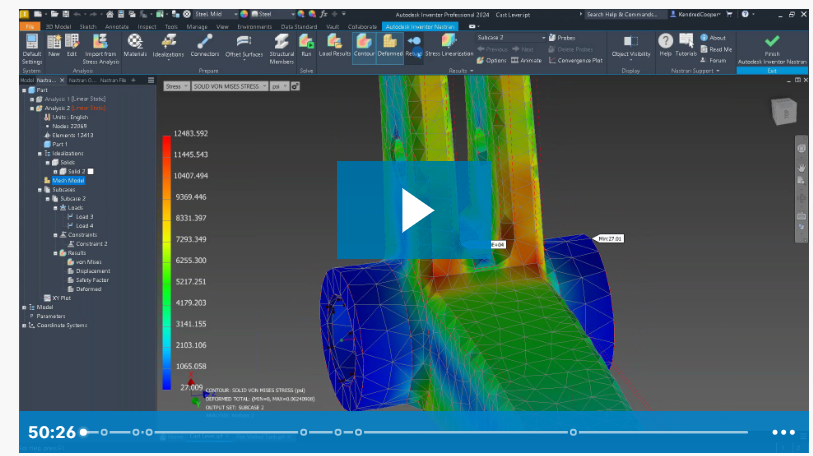The height and width of the screenshot is (456, 813).
Task: Collapse the Subcases tree node
Action: (40, 190)
